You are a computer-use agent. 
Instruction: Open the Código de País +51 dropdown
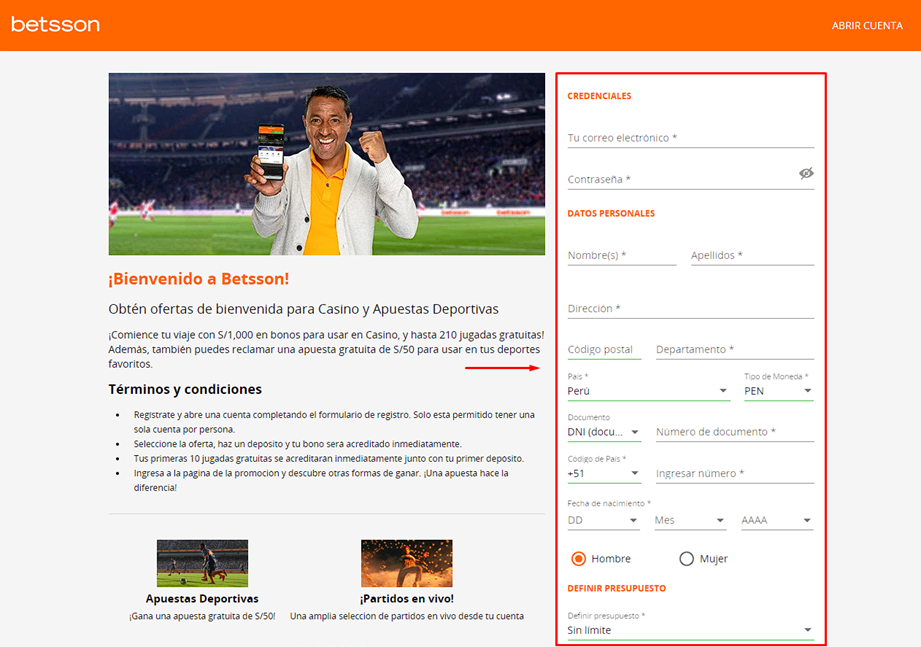click(x=604, y=473)
